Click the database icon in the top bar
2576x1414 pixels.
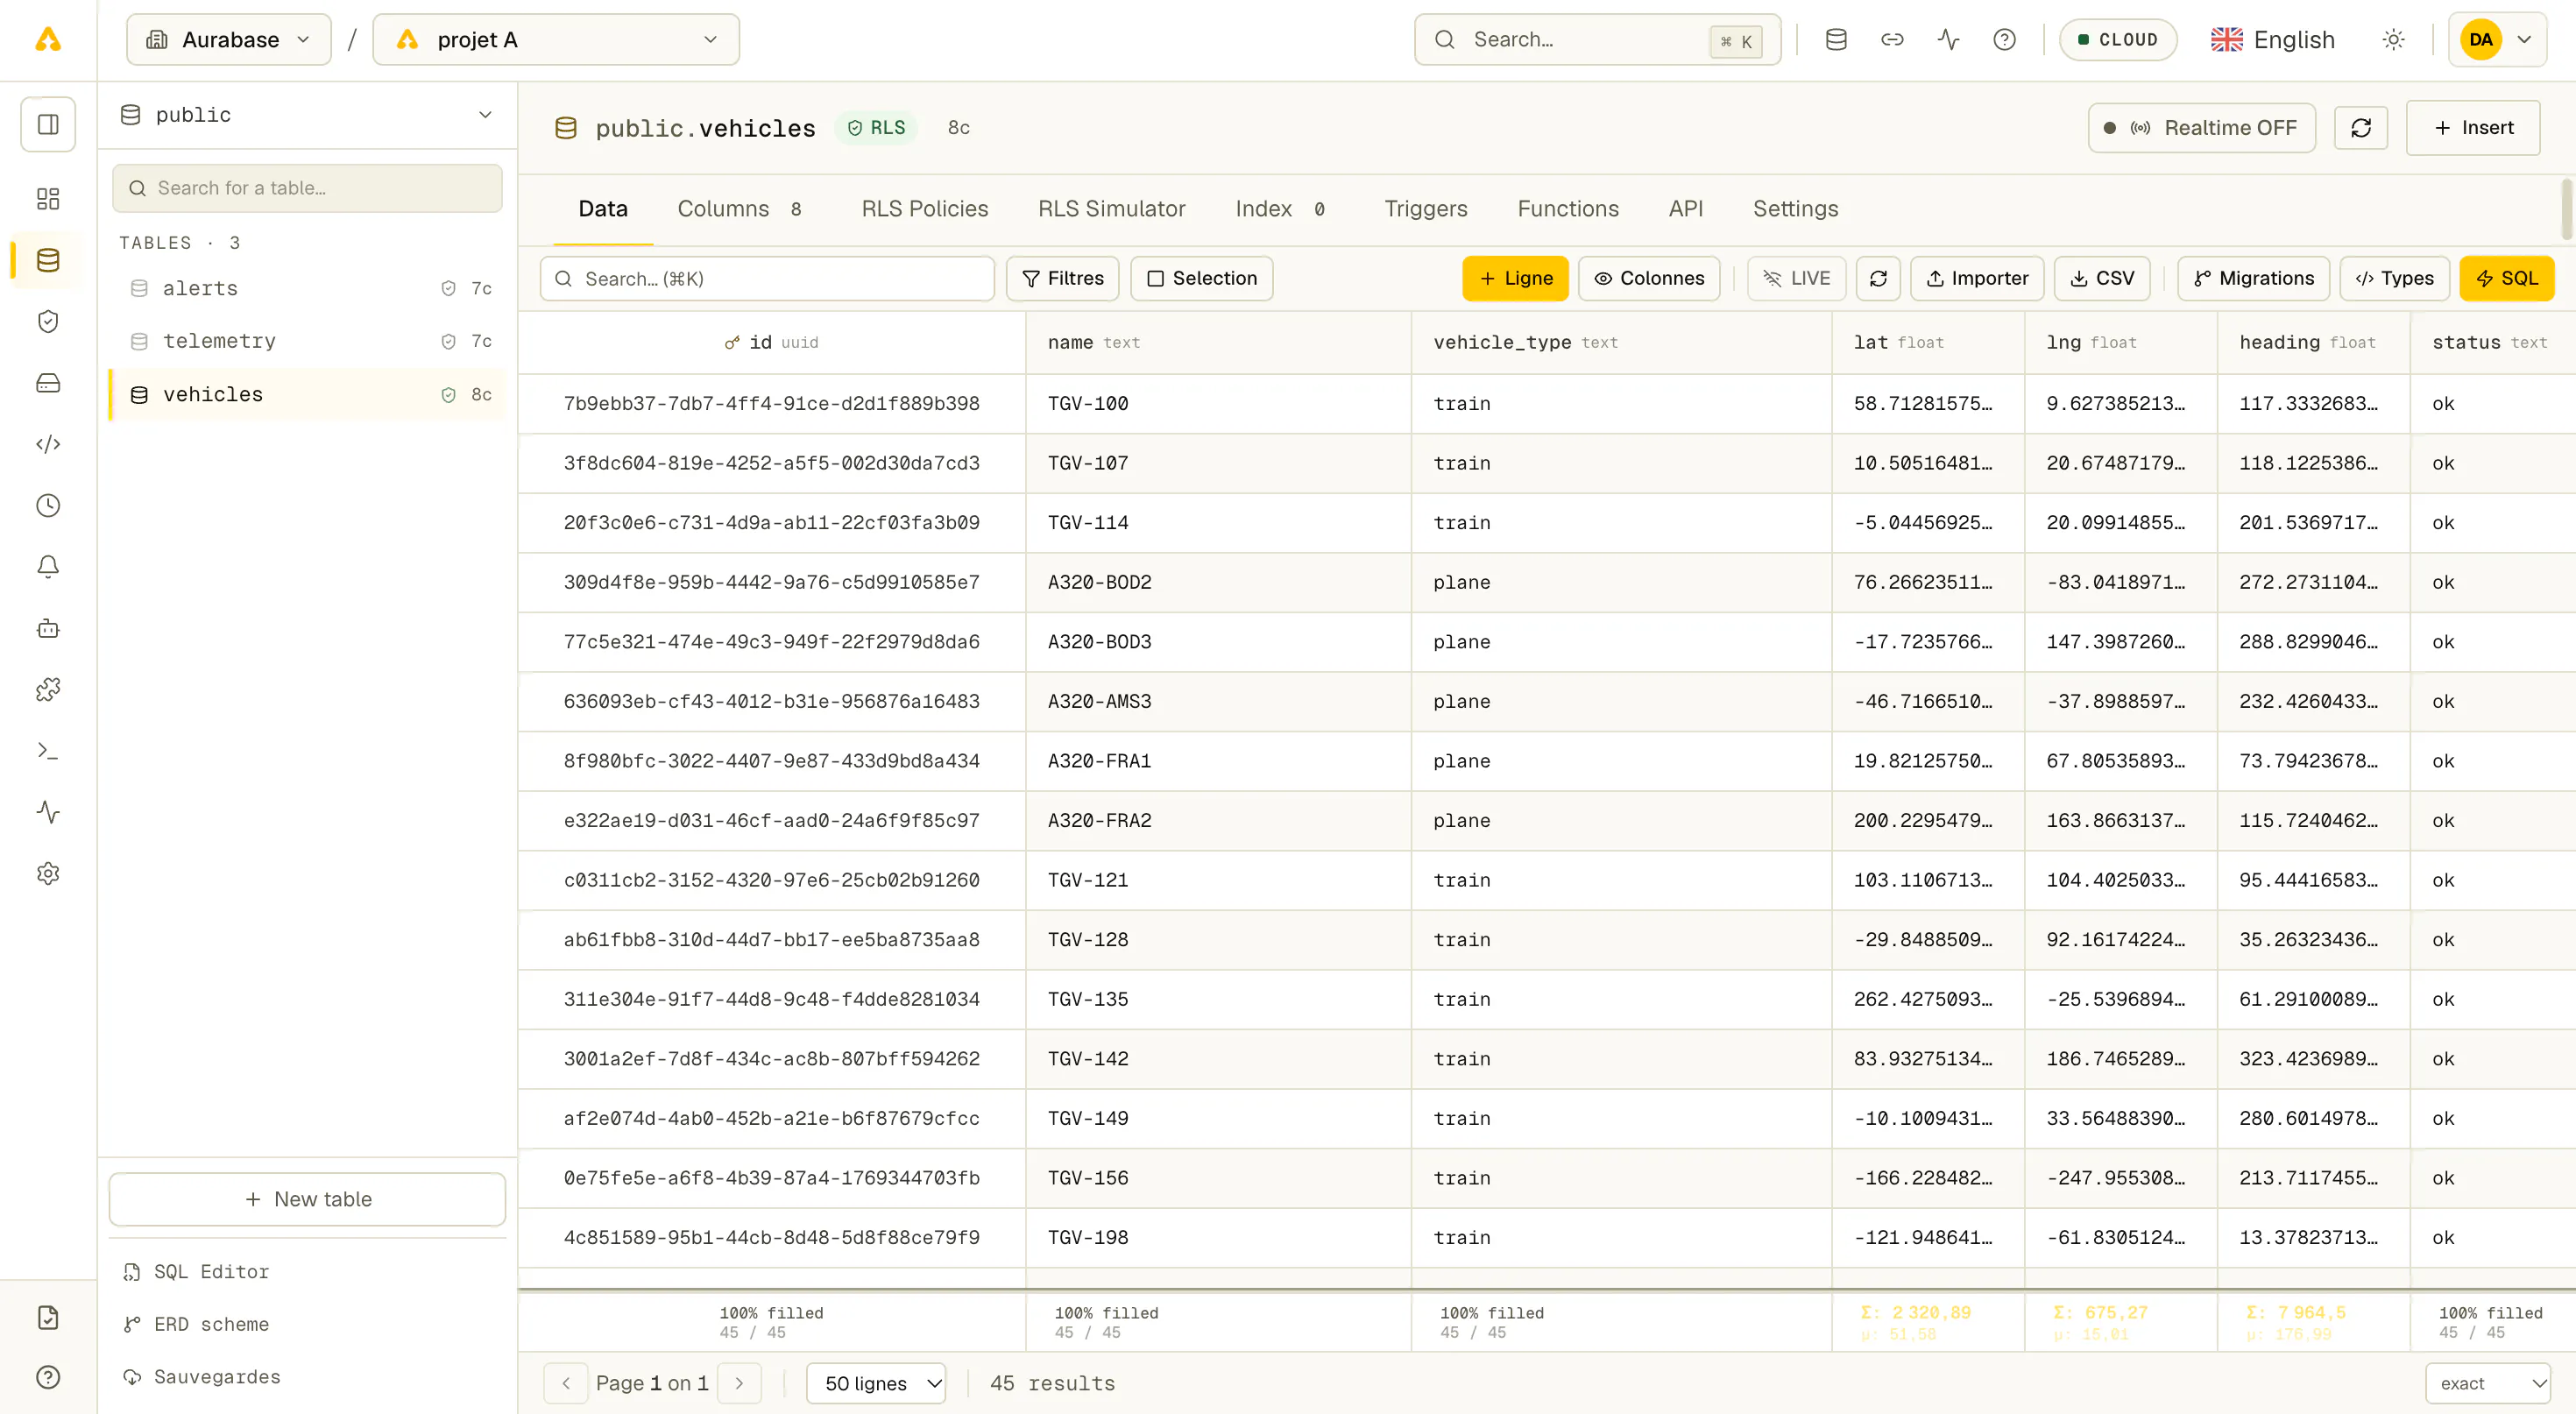click(1836, 40)
